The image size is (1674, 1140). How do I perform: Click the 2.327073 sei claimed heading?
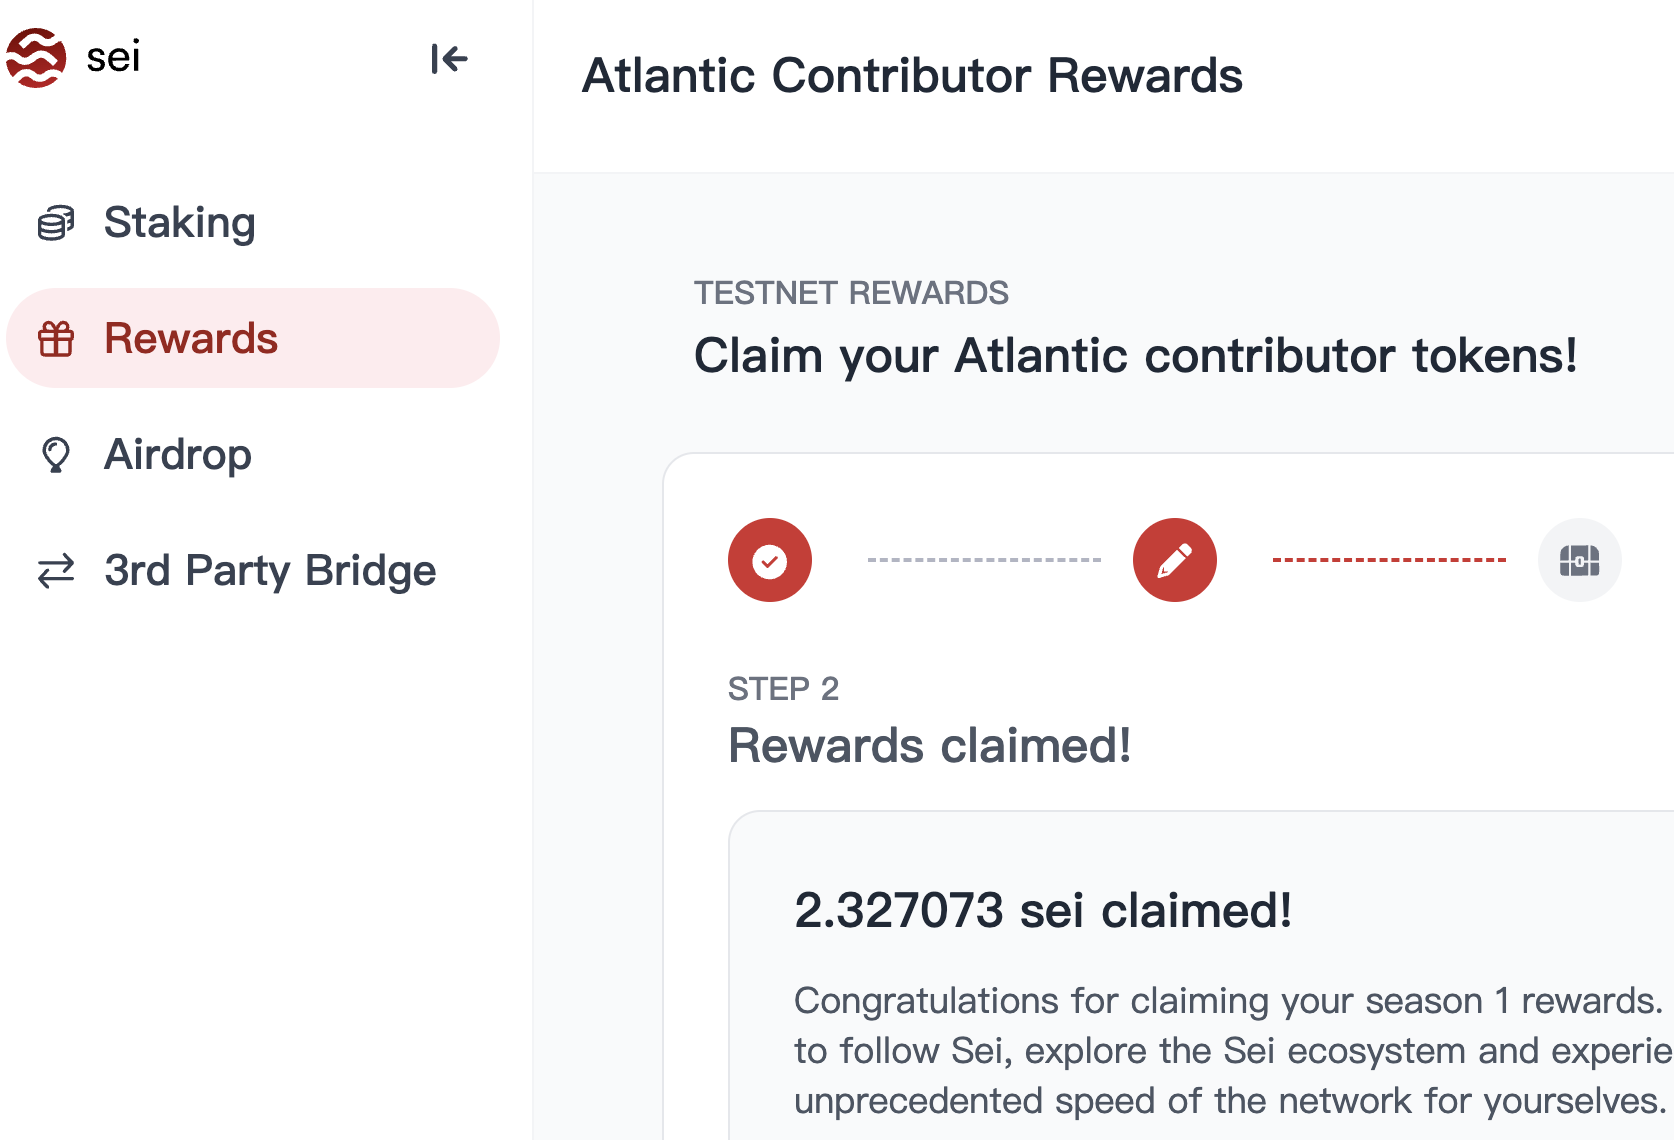1043,911
